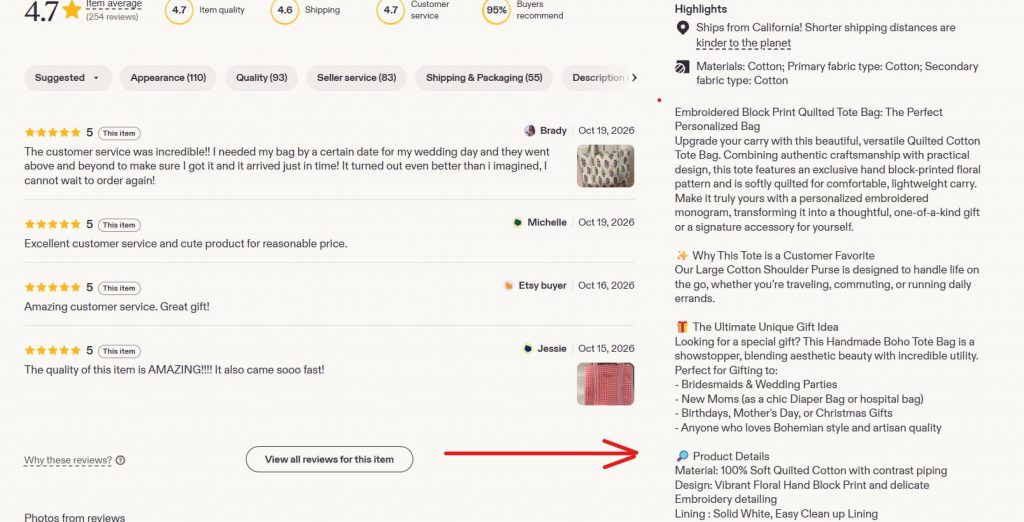
Task: Click the five stars on Michelle's review
Action: pos(52,224)
